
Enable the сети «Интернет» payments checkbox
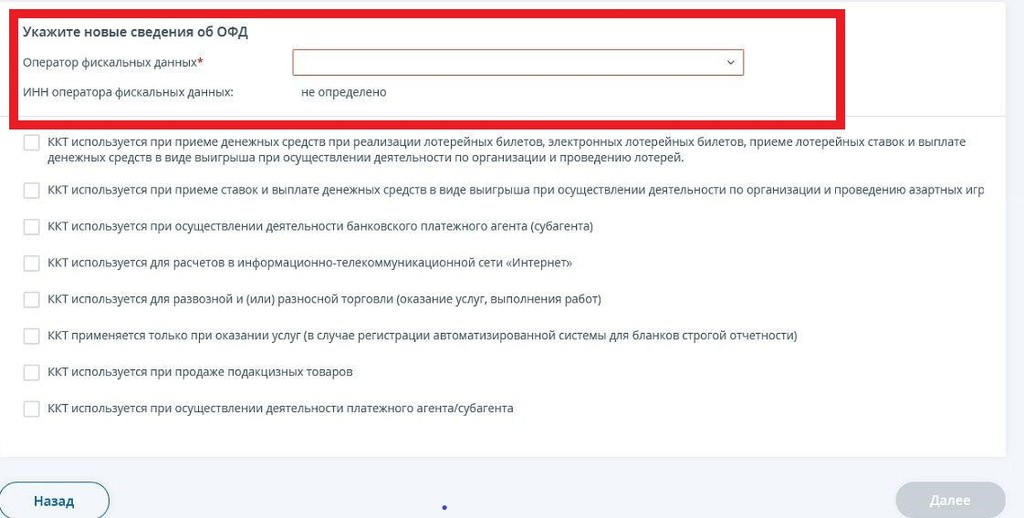[31, 263]
